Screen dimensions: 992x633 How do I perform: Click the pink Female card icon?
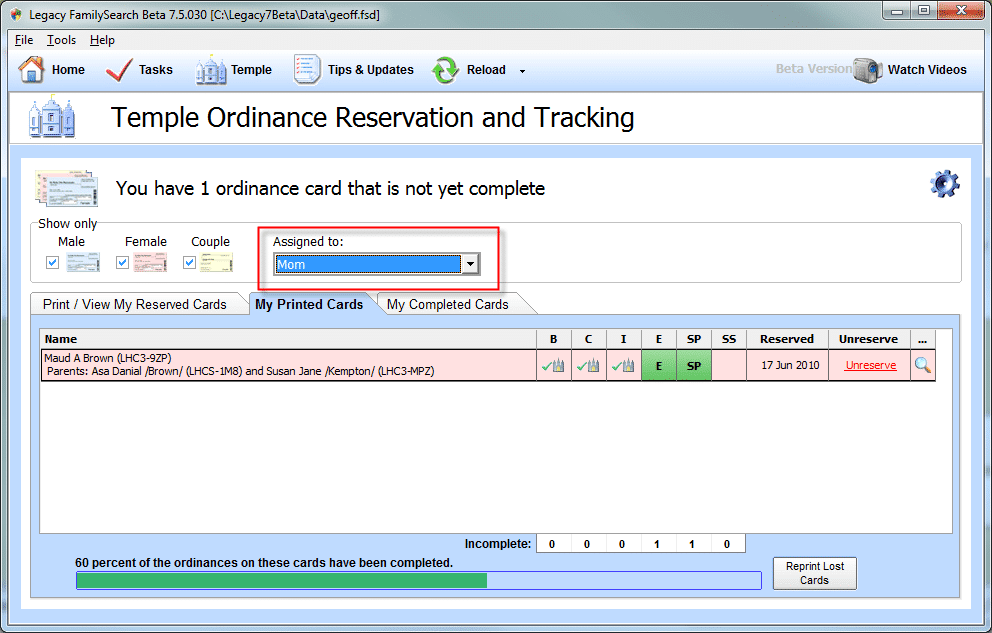point(150,262)
